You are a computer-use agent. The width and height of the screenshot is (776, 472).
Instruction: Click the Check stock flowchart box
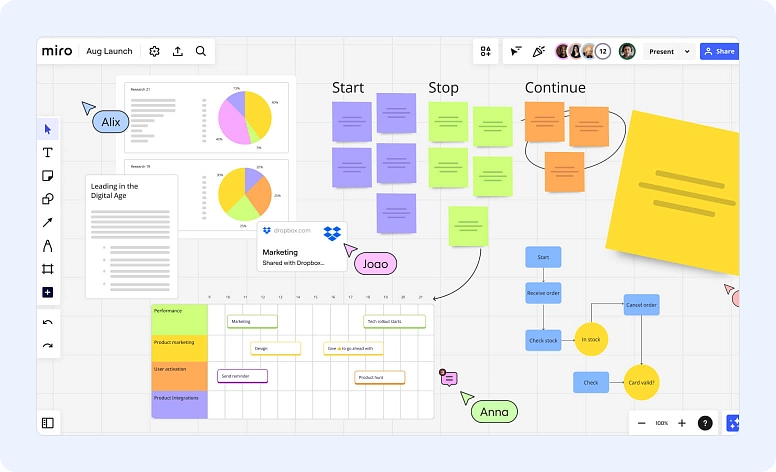(543, 340)
